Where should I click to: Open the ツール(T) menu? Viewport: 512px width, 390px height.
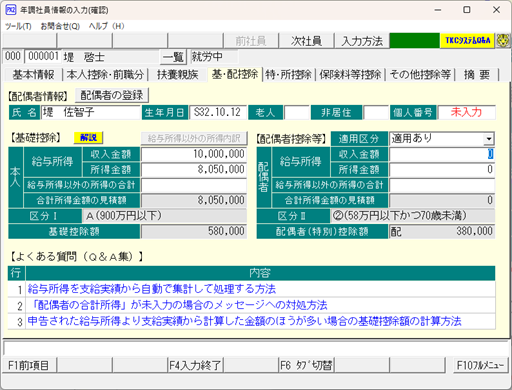pos(18,26)
